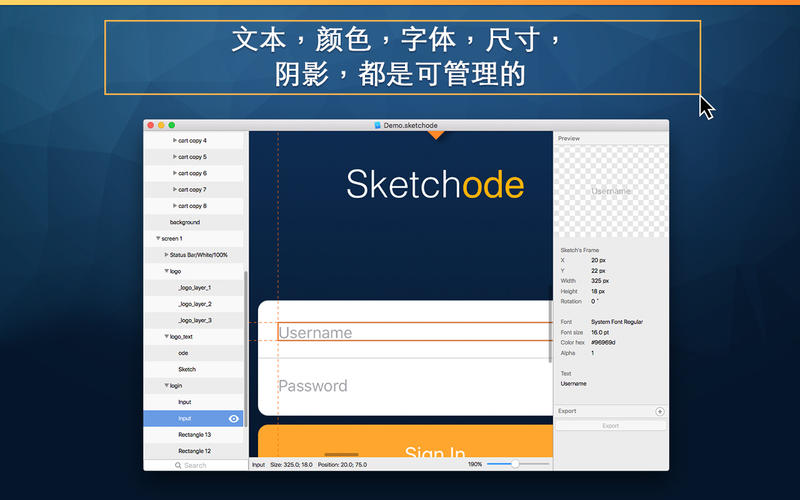Click the zoom slider track beside the 190% label

[518, 464]
